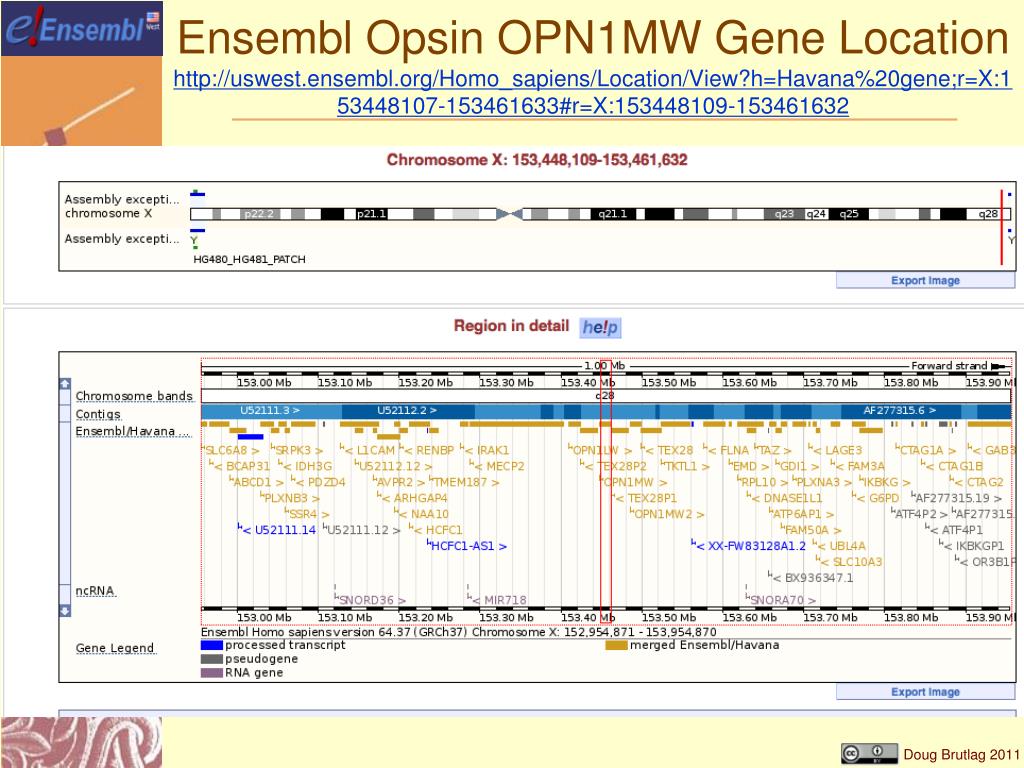Select the Chromosome bands track label
This screenshot has height=768, width=1024.
pyautogui.click(x=134, y=396)
